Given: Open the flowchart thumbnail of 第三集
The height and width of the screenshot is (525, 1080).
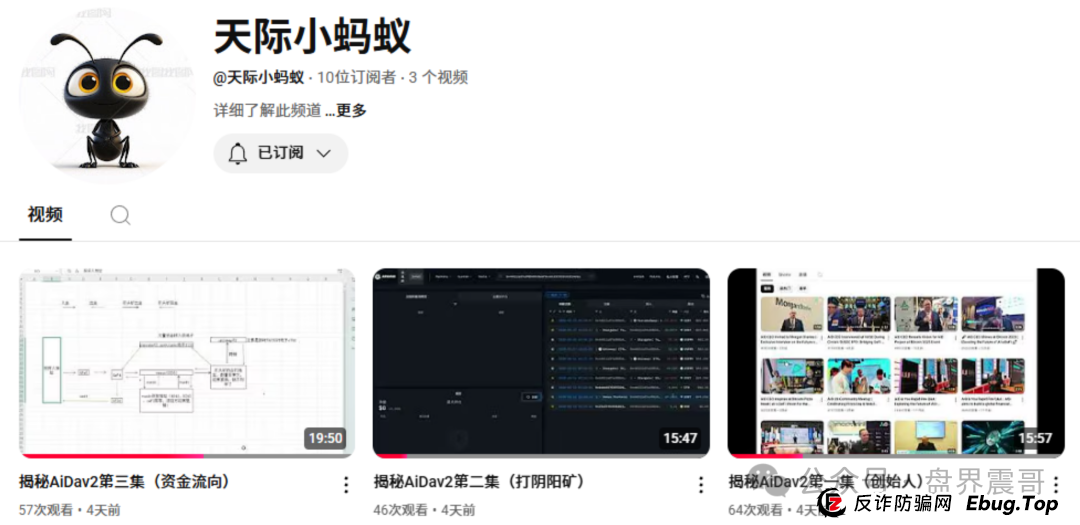Looking at the screenshot, I should pyautogui.click(x=187, y=362).
